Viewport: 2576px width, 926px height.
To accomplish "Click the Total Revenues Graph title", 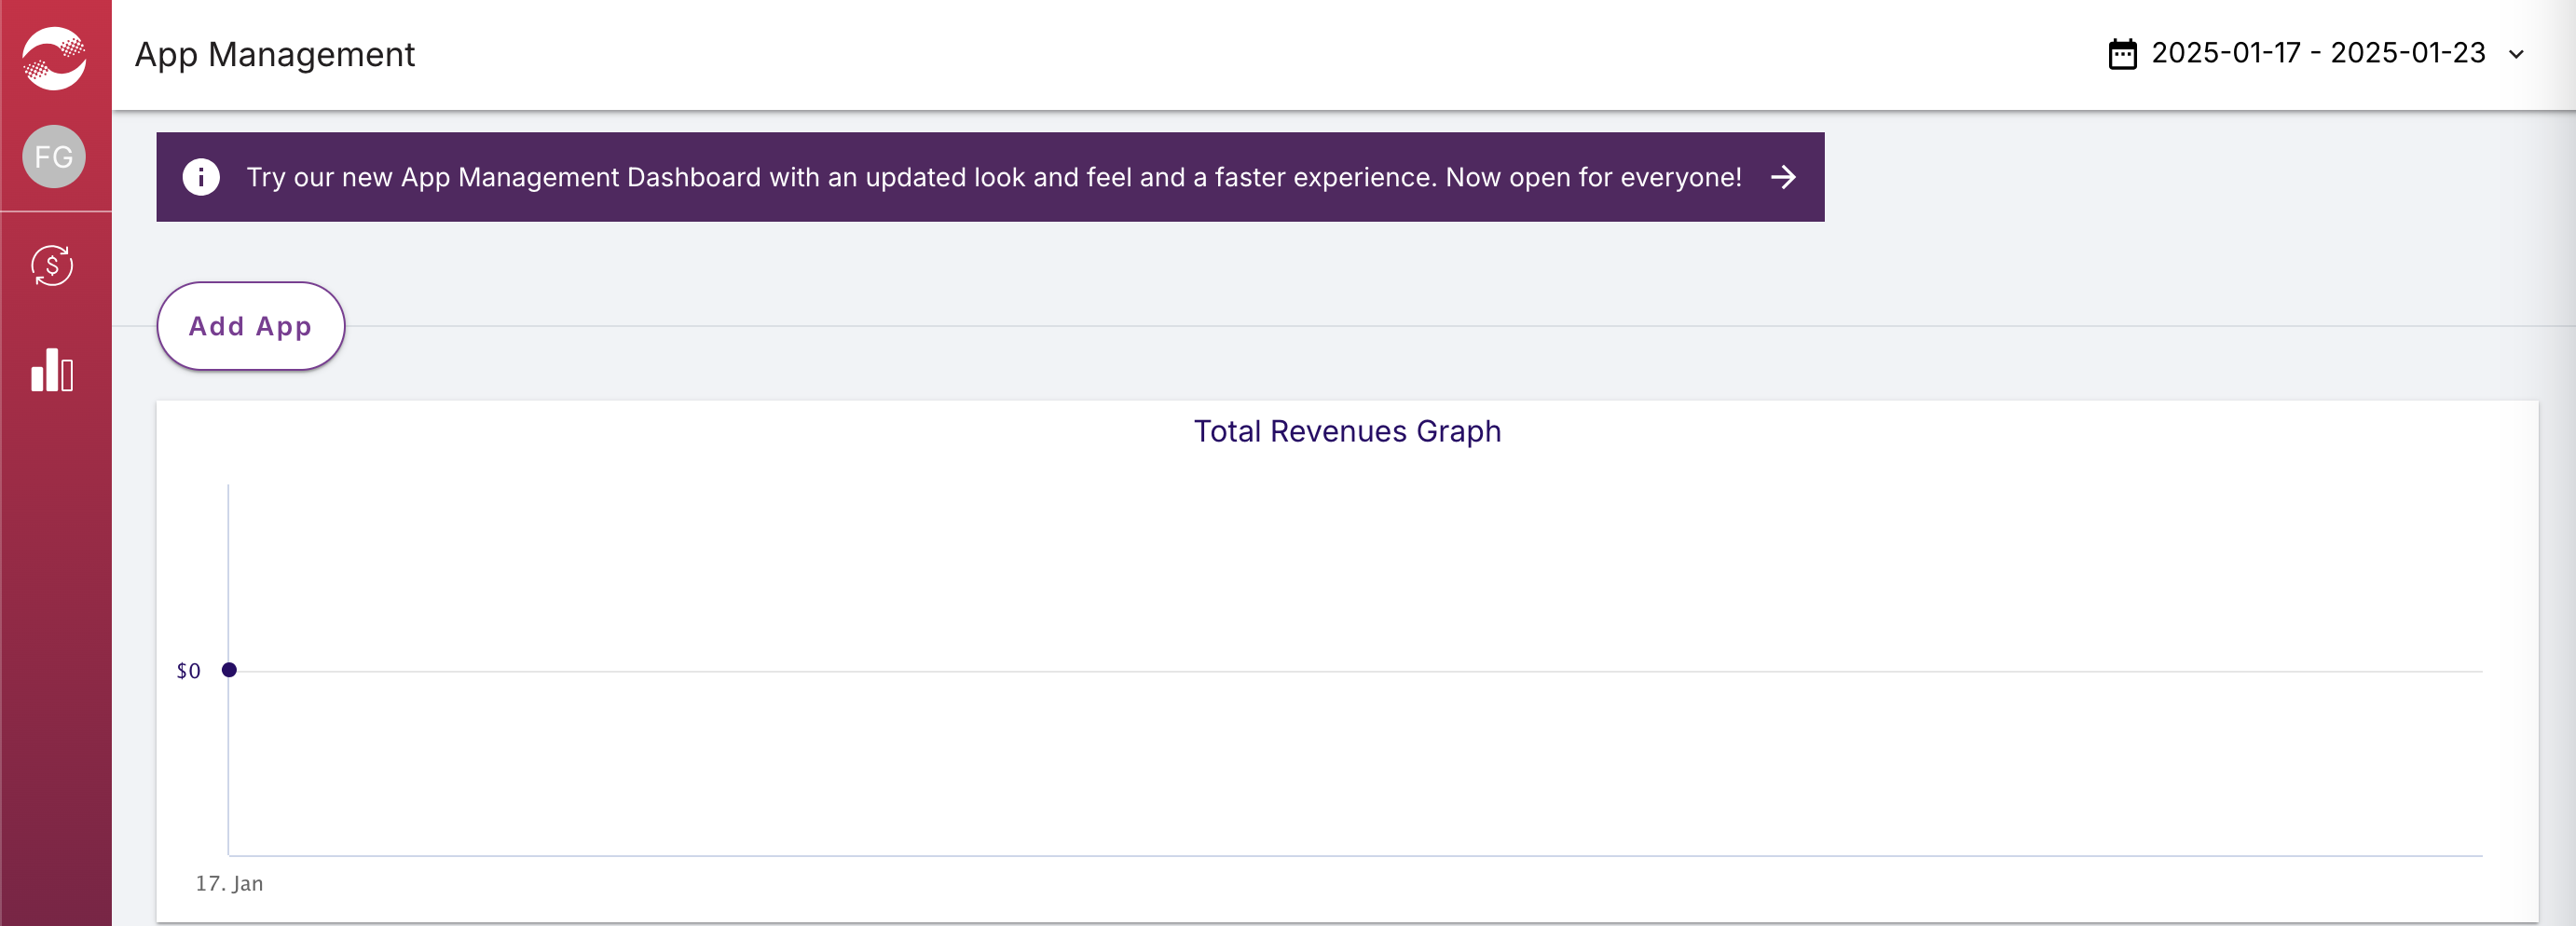I will click(1346, 431).
